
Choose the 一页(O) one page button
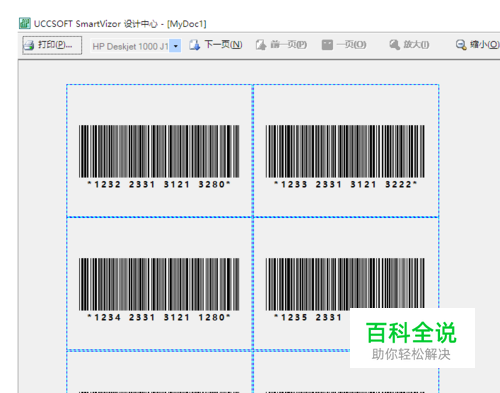point(344,45)
